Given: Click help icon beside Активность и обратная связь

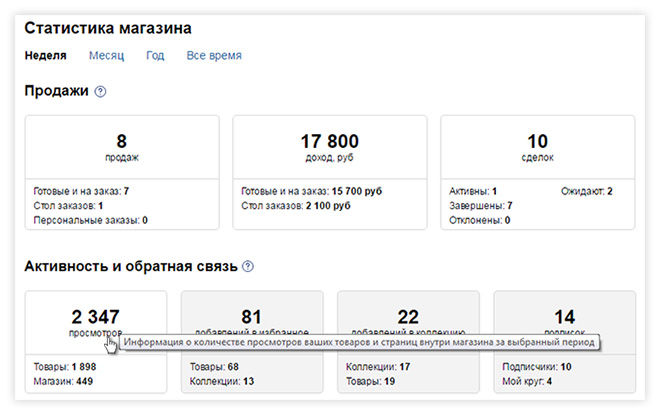Looking at the screenshot, I should pyautogui.click(x=248, y=267).
